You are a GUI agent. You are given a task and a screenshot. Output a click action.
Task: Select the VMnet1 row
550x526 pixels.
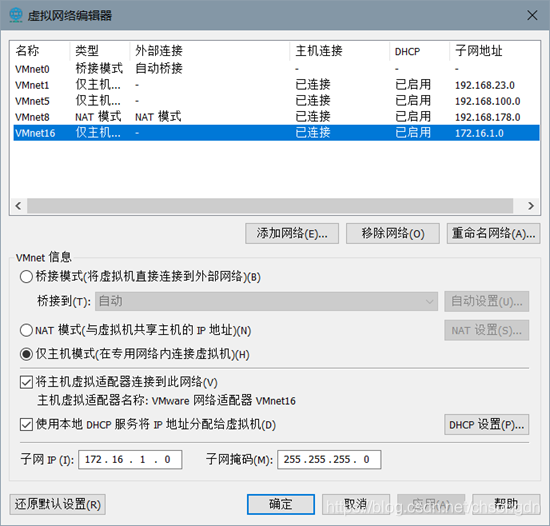(276, 85)
